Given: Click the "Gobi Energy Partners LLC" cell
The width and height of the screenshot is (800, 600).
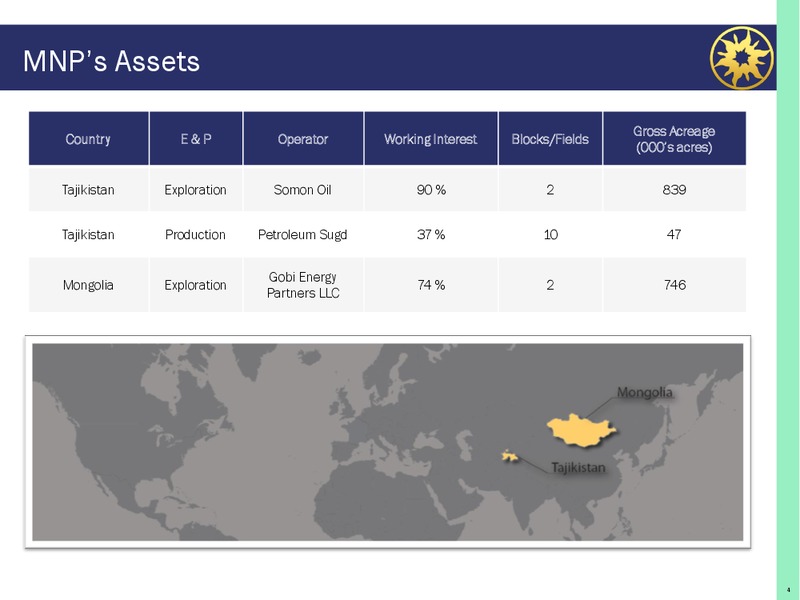Looking at the screenshot, I should (x=303, y=285).
